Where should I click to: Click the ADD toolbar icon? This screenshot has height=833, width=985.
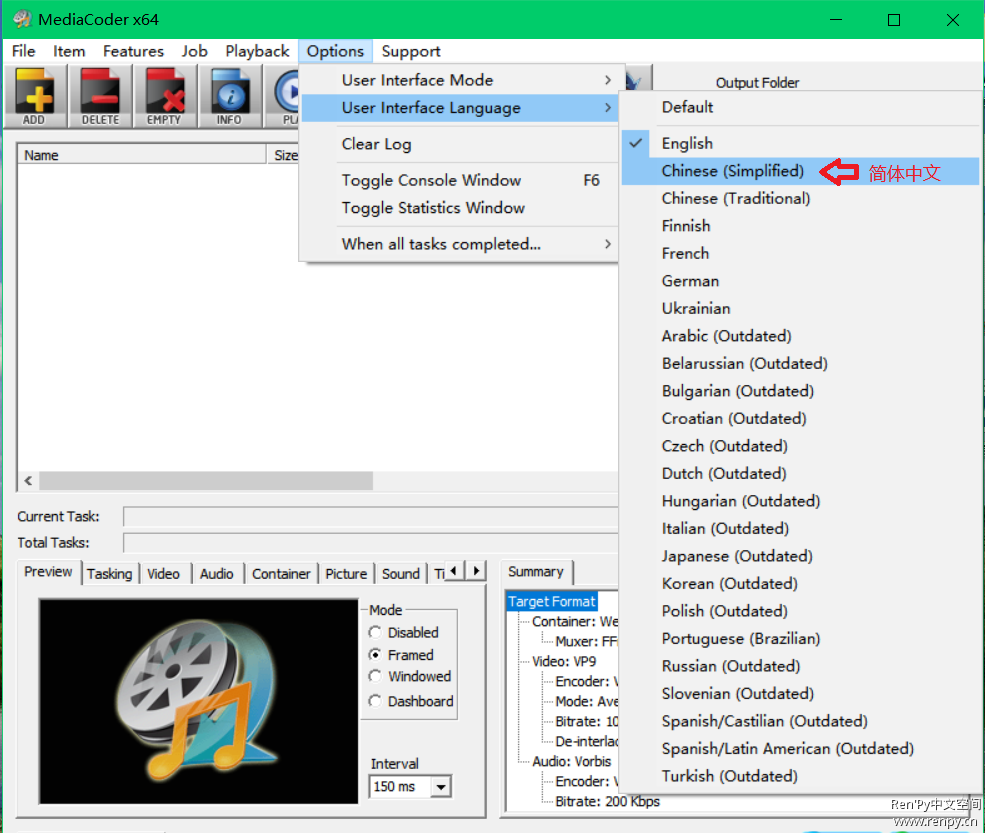35,97
